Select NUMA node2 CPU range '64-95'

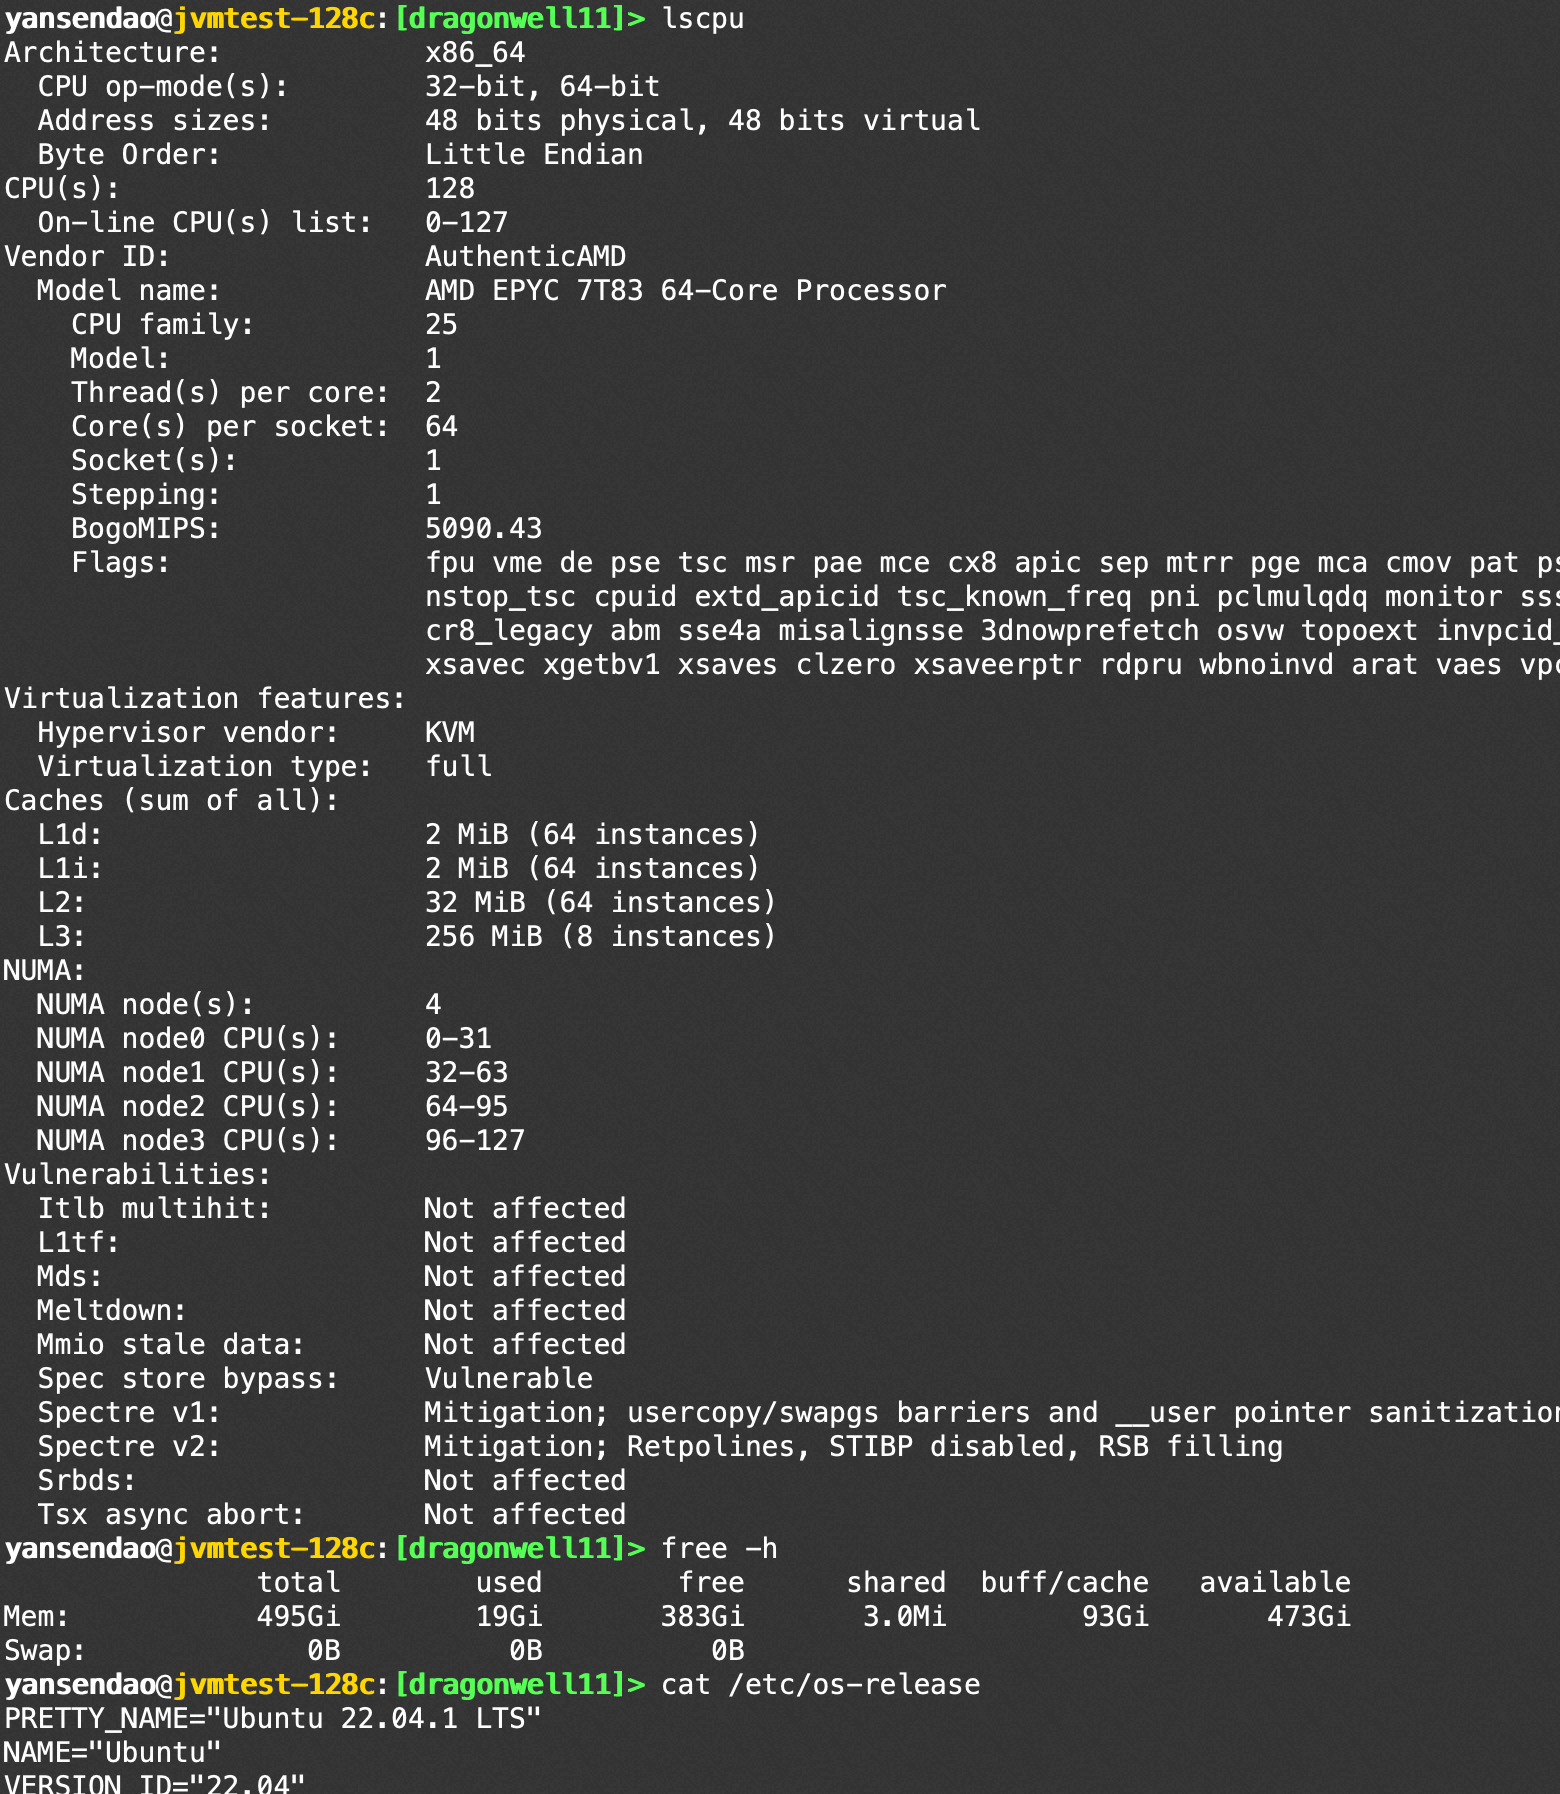467,1107
